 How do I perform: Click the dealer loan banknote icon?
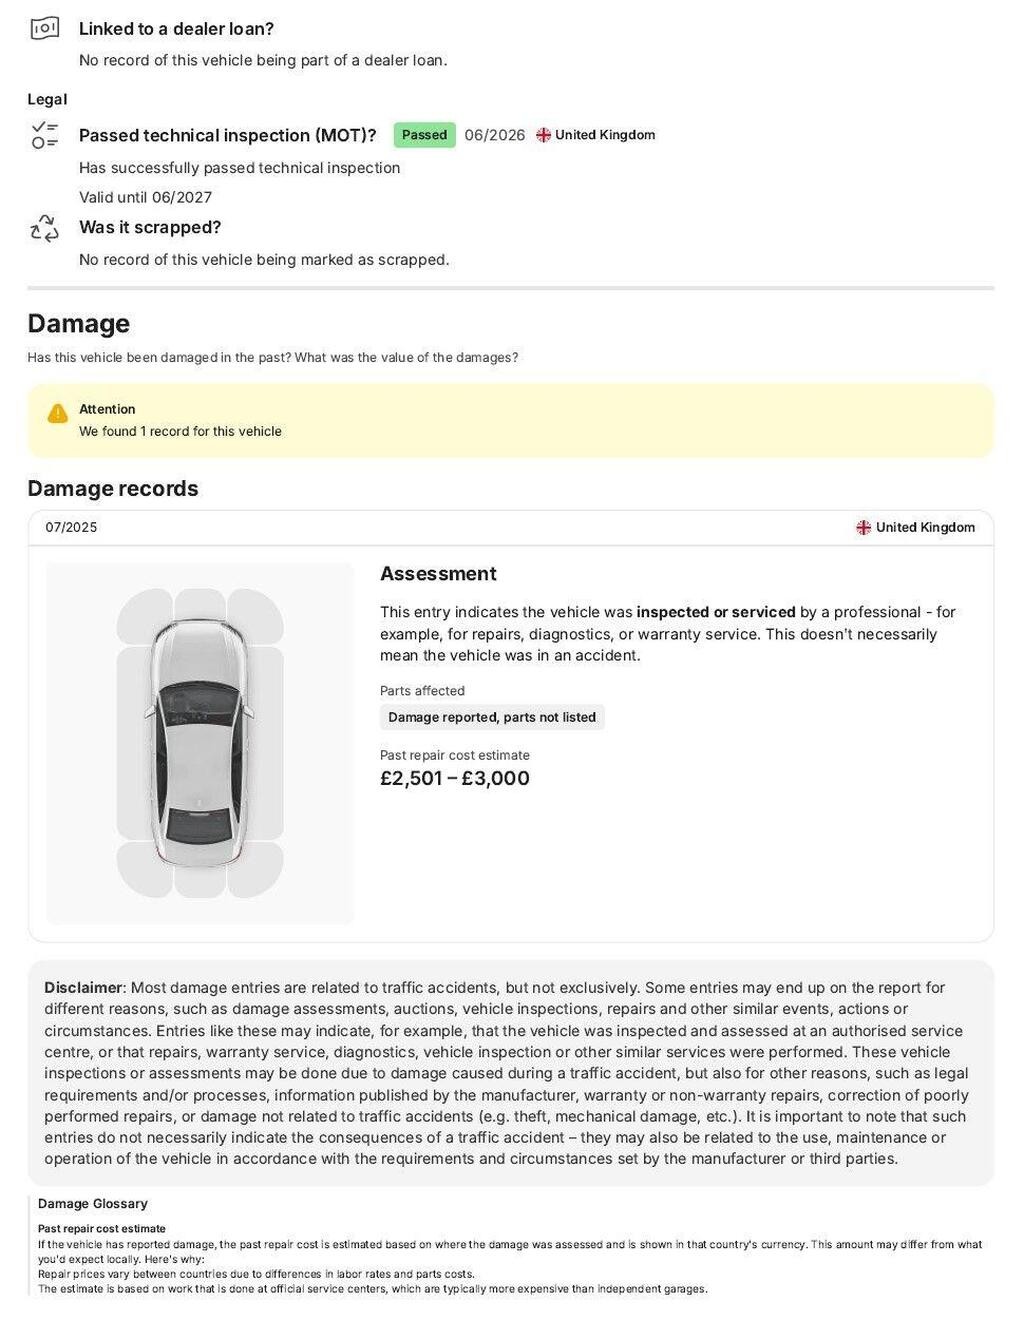[x=45, y=28]
